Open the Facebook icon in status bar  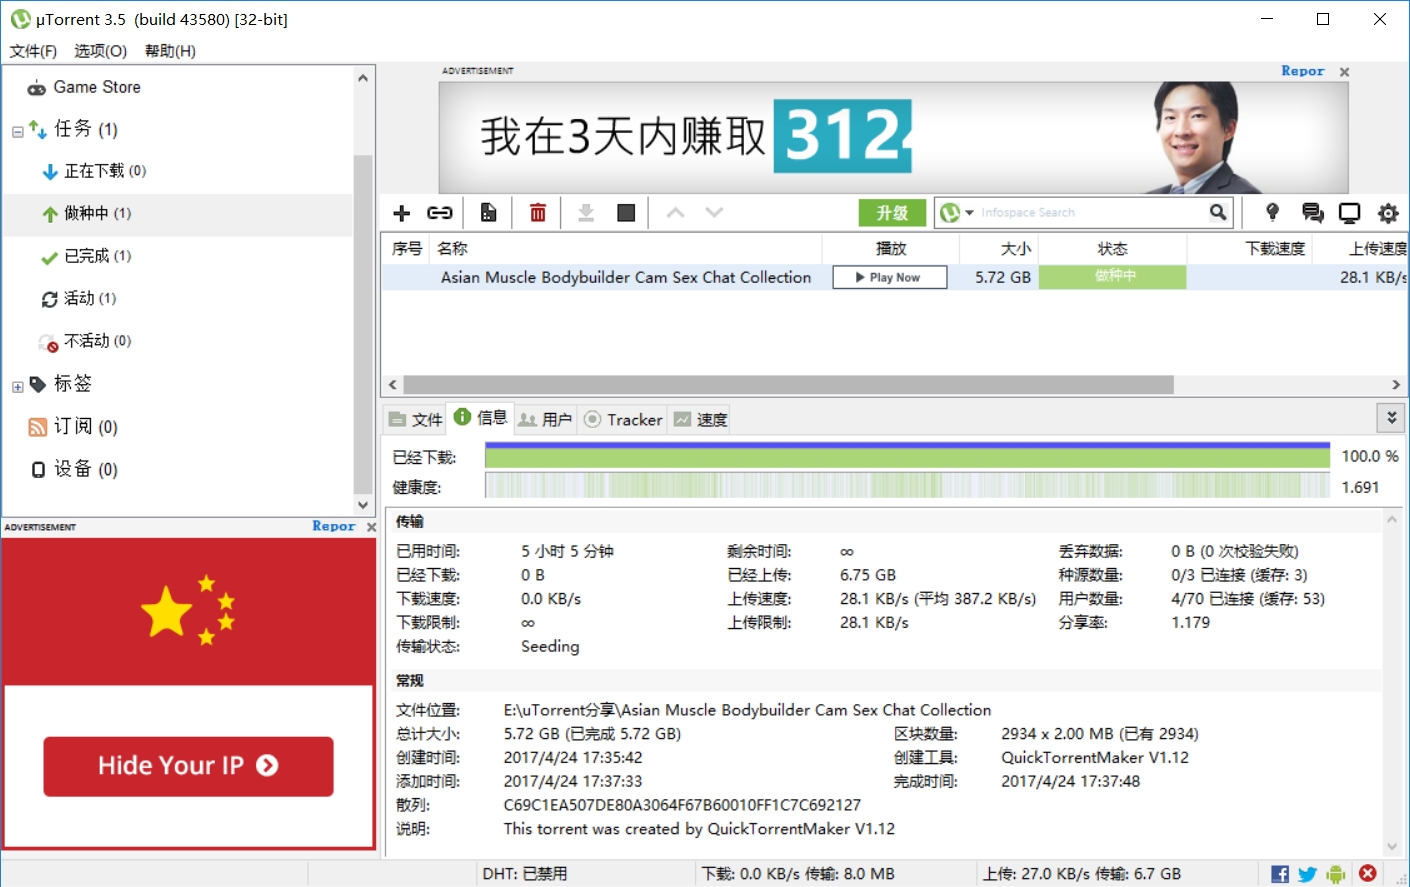click(x=1279, y=874)
